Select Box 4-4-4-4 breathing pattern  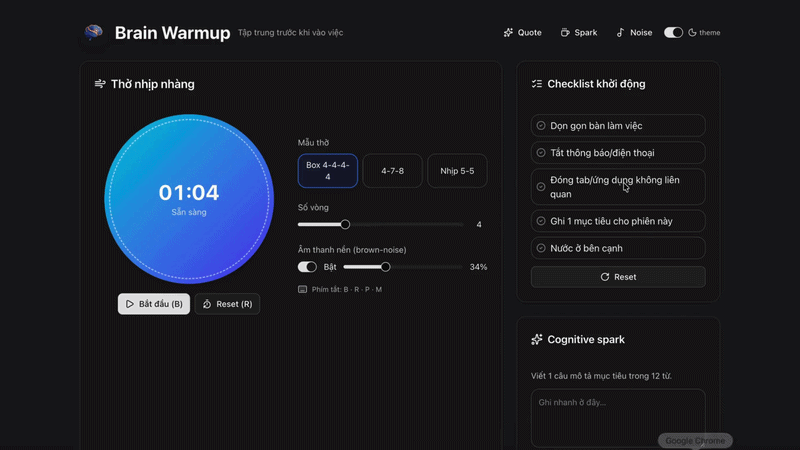[328, 171]
